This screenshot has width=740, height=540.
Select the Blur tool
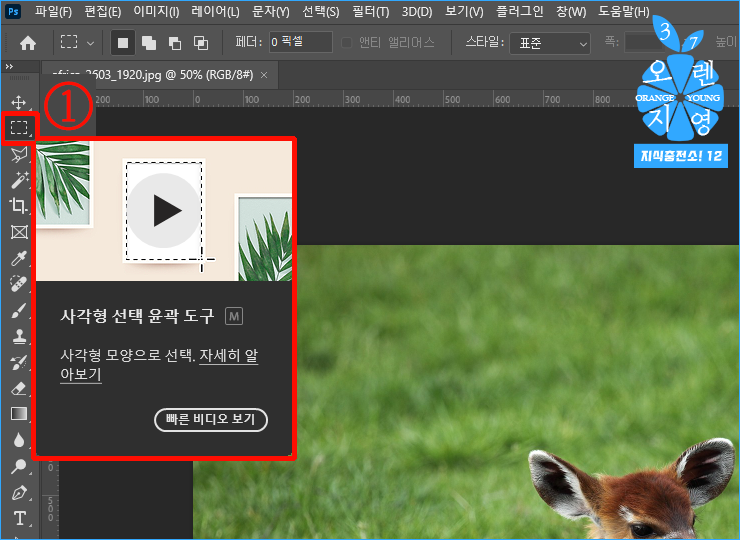click(x=19, y=440)
